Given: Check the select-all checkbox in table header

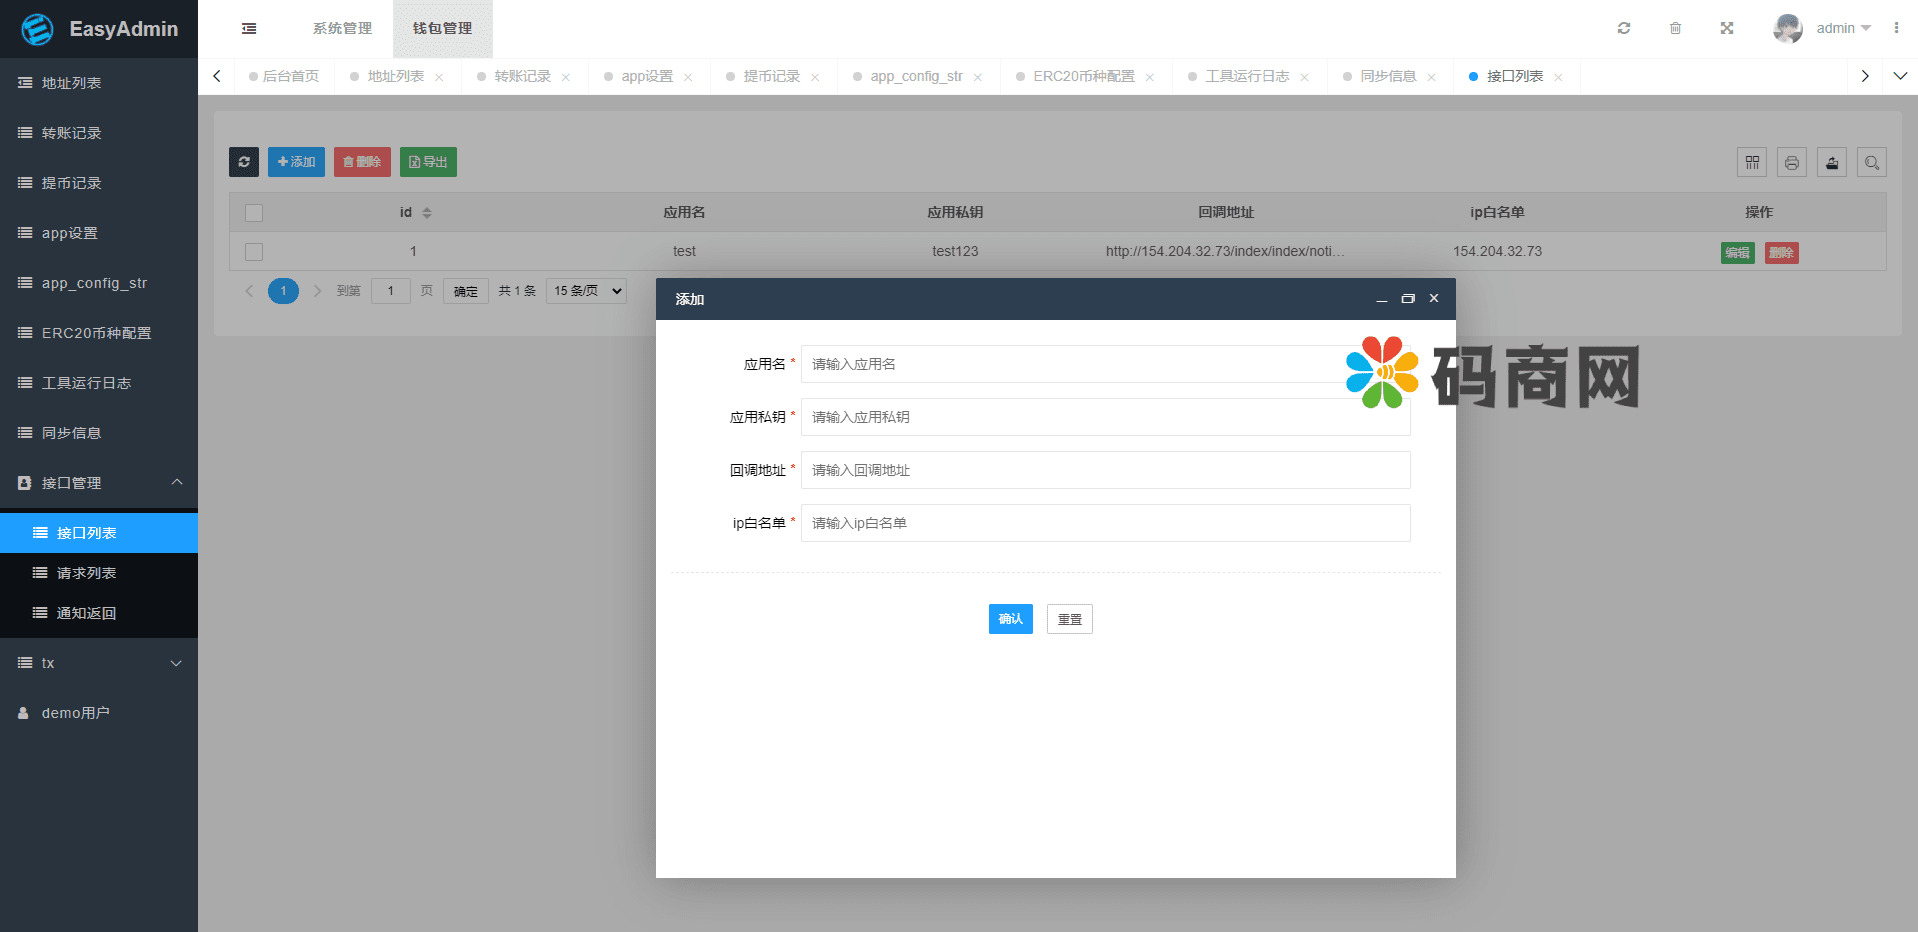Looking at the screenshot, I should 254,213.
